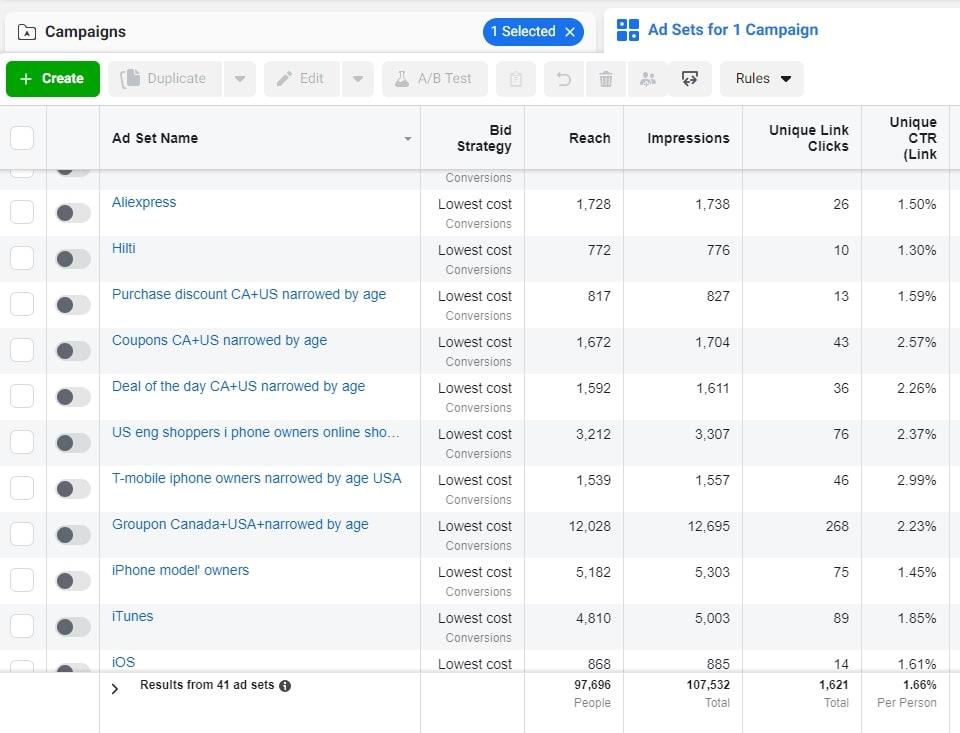Open Coupons CA+US narrowed by age link
This screenshot has height=733, width=960.
219,340
